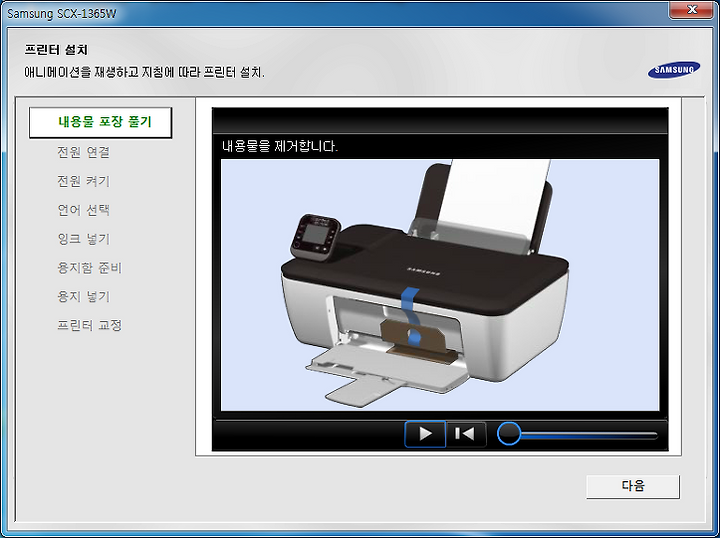This screenshot has width=720, height=538.
Task: Select the 용지함 준비 step
Action: click(x=90, y=268)
